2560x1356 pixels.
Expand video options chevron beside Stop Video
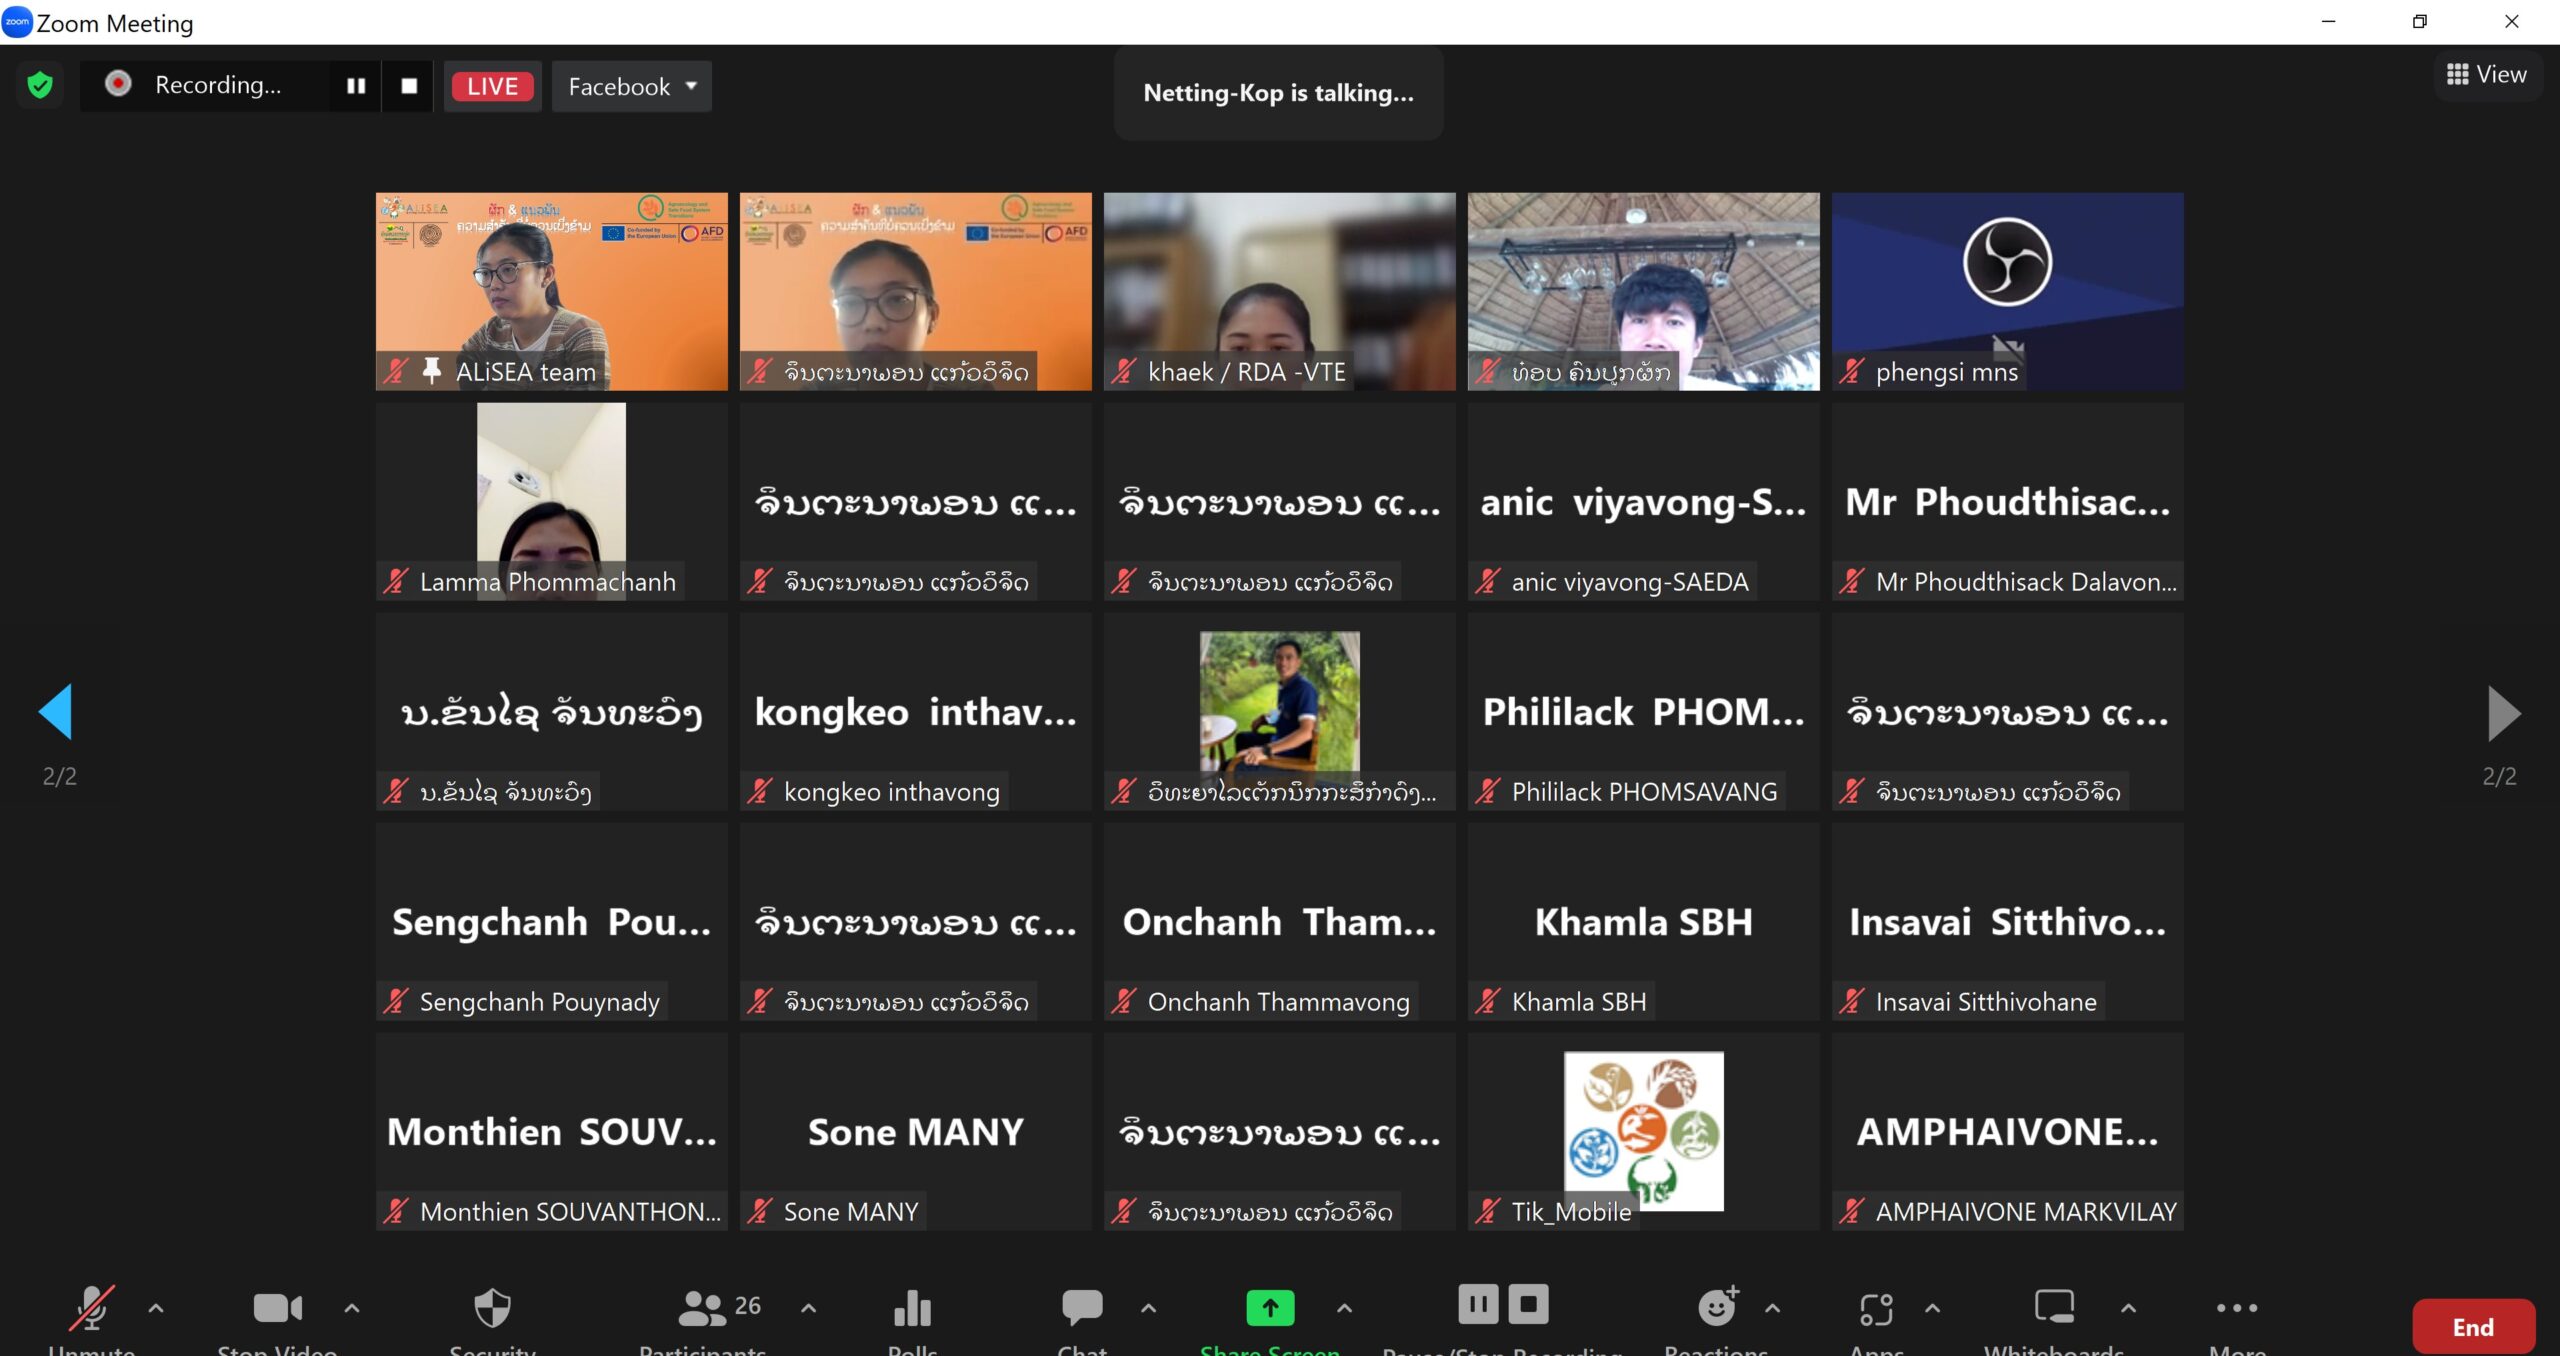(352, 1308)
